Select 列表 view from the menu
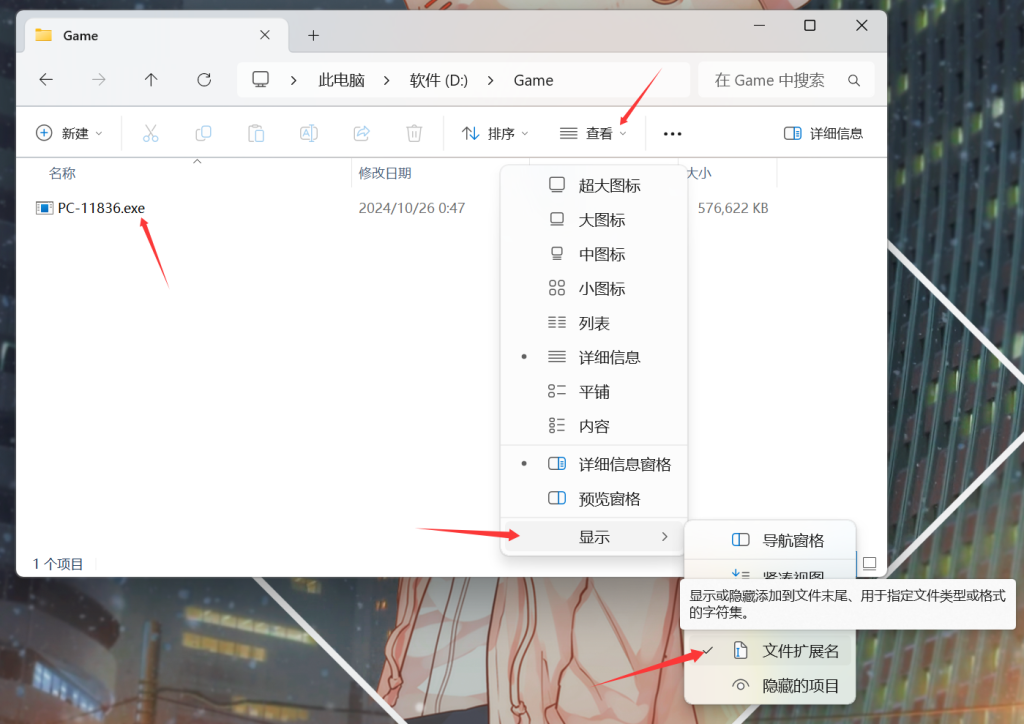Screen dimensions: 1024x724 (593, 323)
